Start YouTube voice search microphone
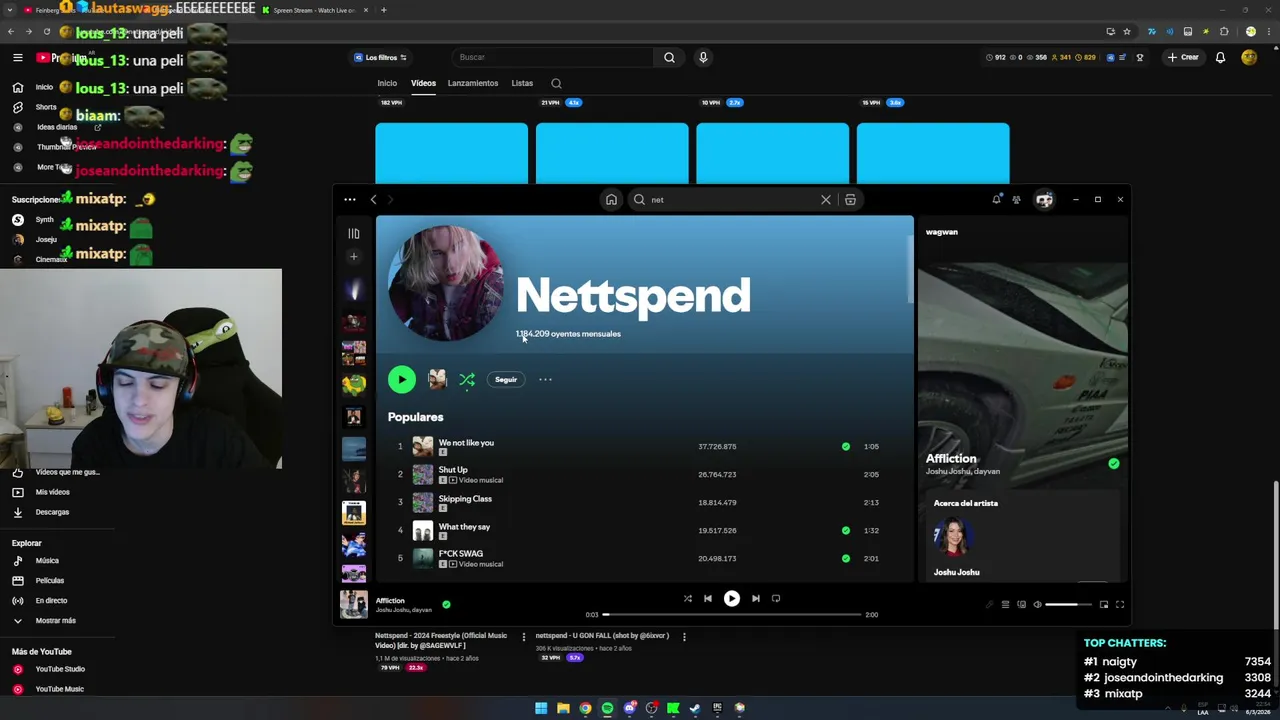 [703, 57]
